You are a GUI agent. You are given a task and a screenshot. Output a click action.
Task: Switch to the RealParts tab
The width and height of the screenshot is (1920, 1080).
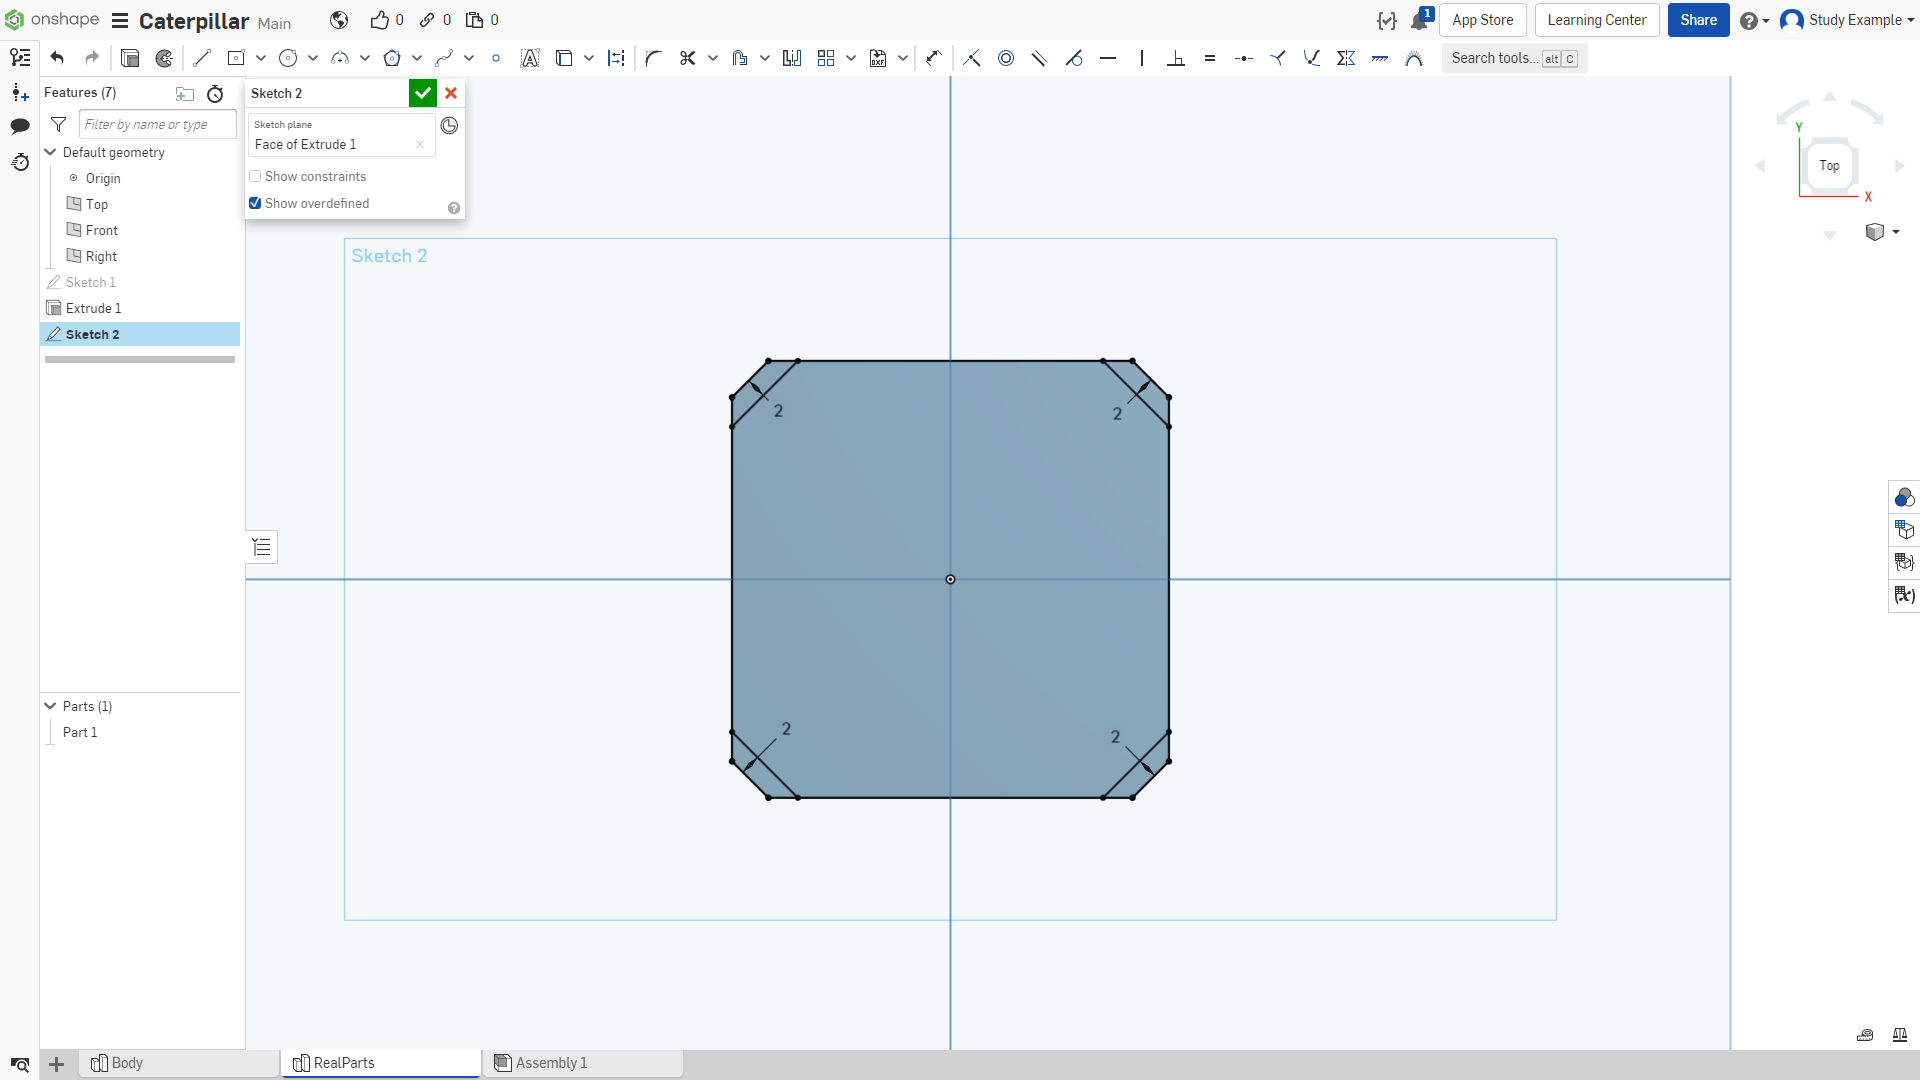coord(382,1063)
